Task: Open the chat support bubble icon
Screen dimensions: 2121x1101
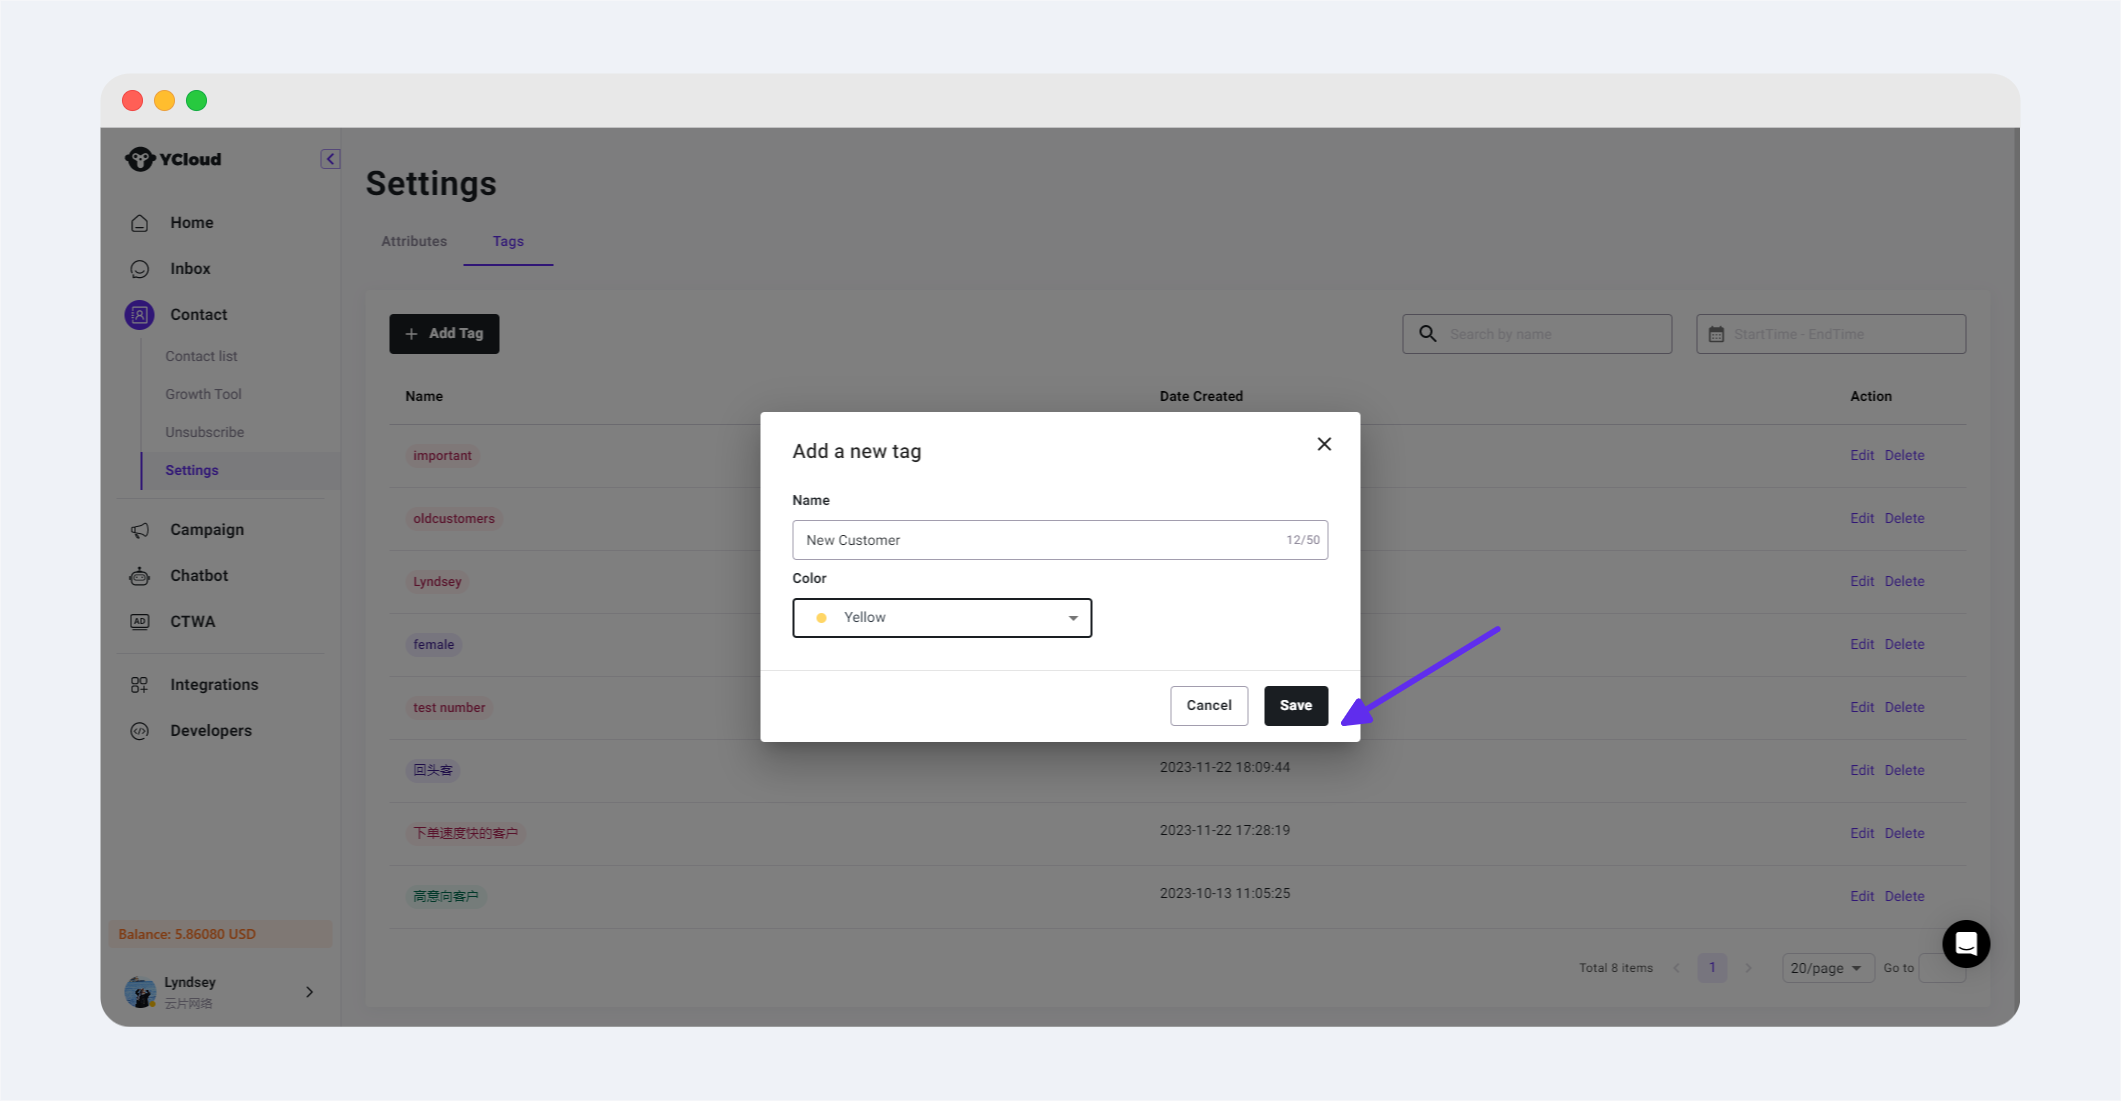Action: click(x=1965, y=943)
